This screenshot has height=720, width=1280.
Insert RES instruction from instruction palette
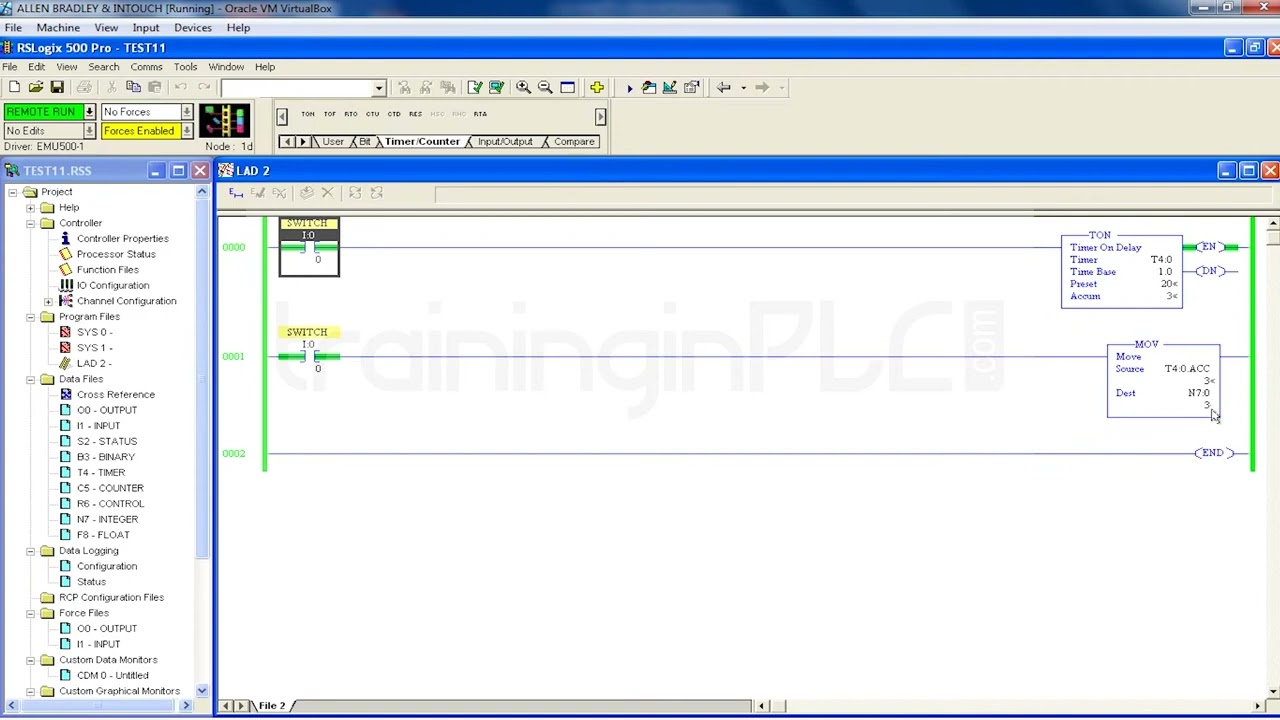(x=415, y=114)
